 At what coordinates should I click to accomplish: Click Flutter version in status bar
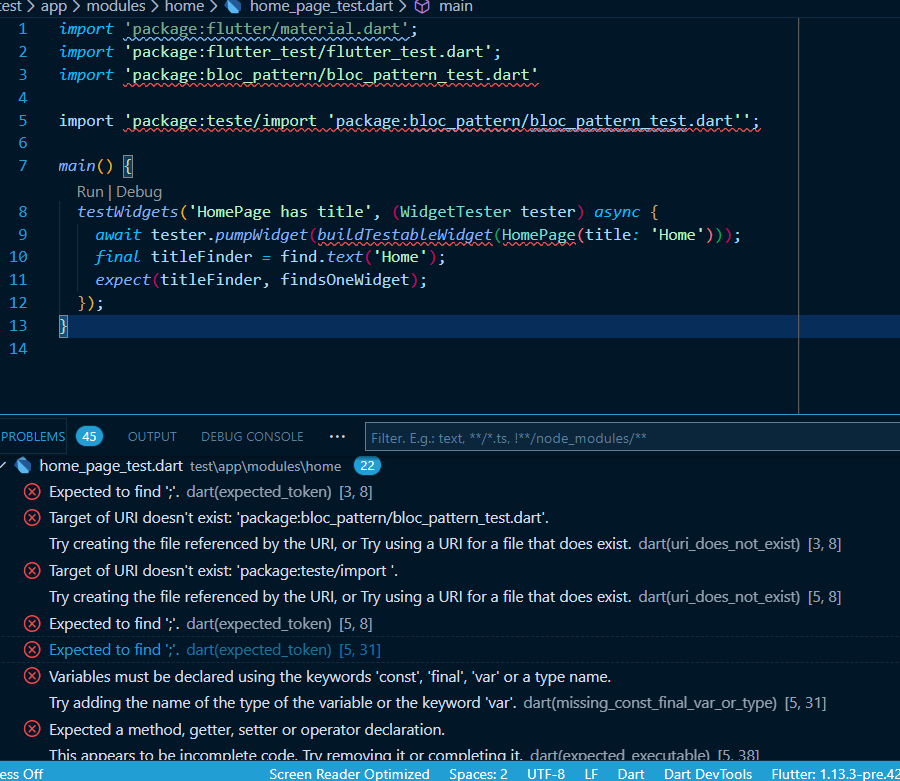tap(835, 774)
